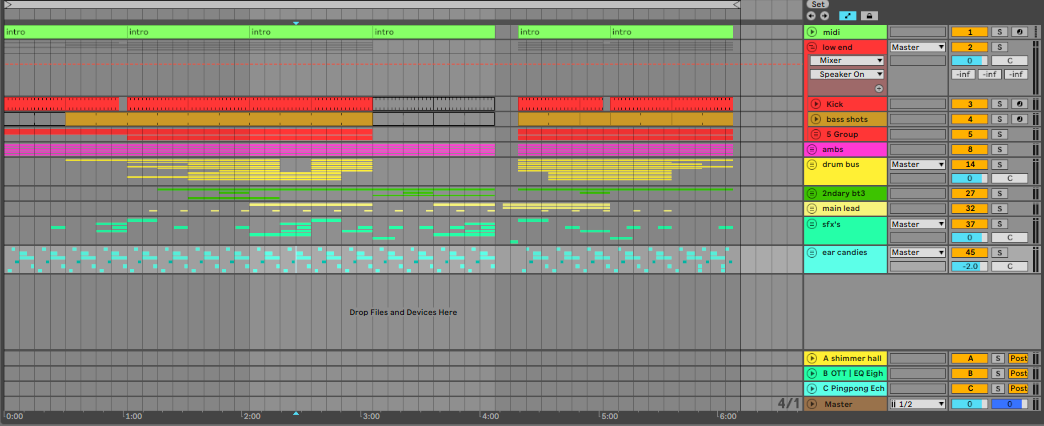Click the Set locator button
The height and width of the screenshot is (426, 1044).
coord(818,4)
